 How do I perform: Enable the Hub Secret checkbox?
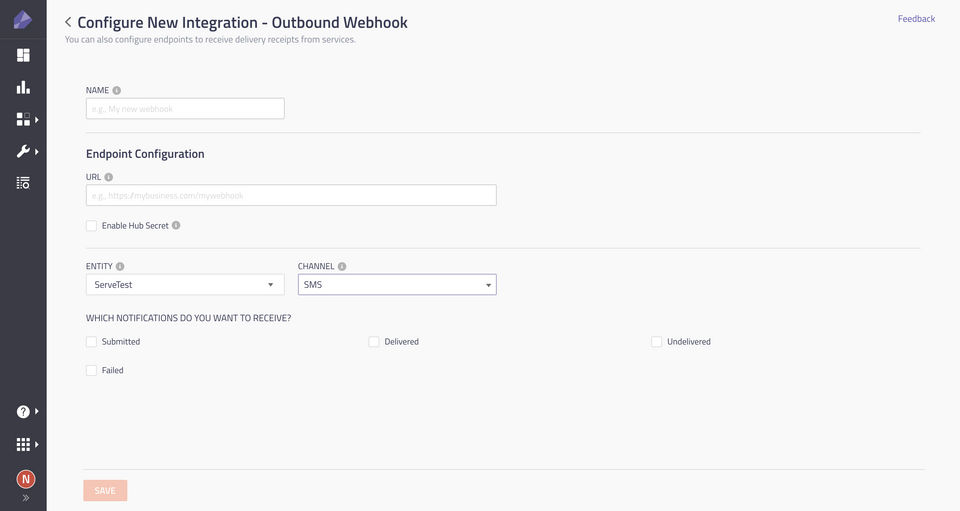coord(92,226)
